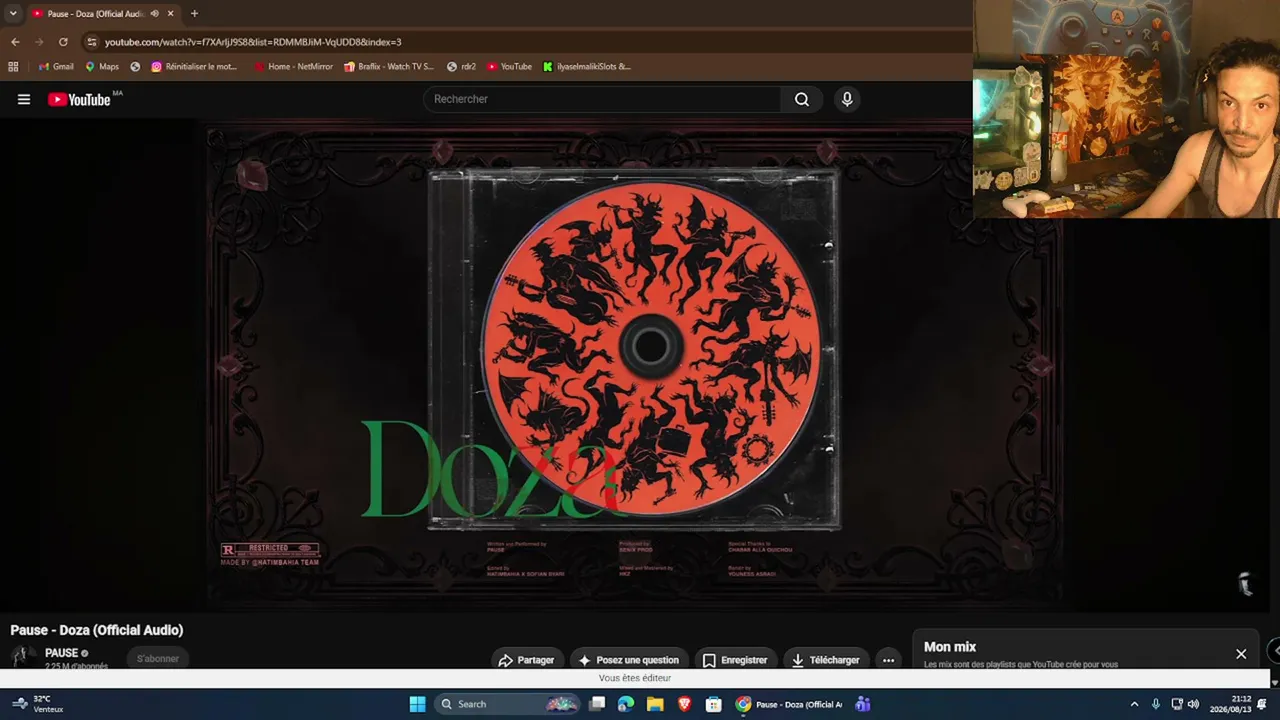
Task: Open the globe icon bookmark after Maps
Action: (135, 67)
